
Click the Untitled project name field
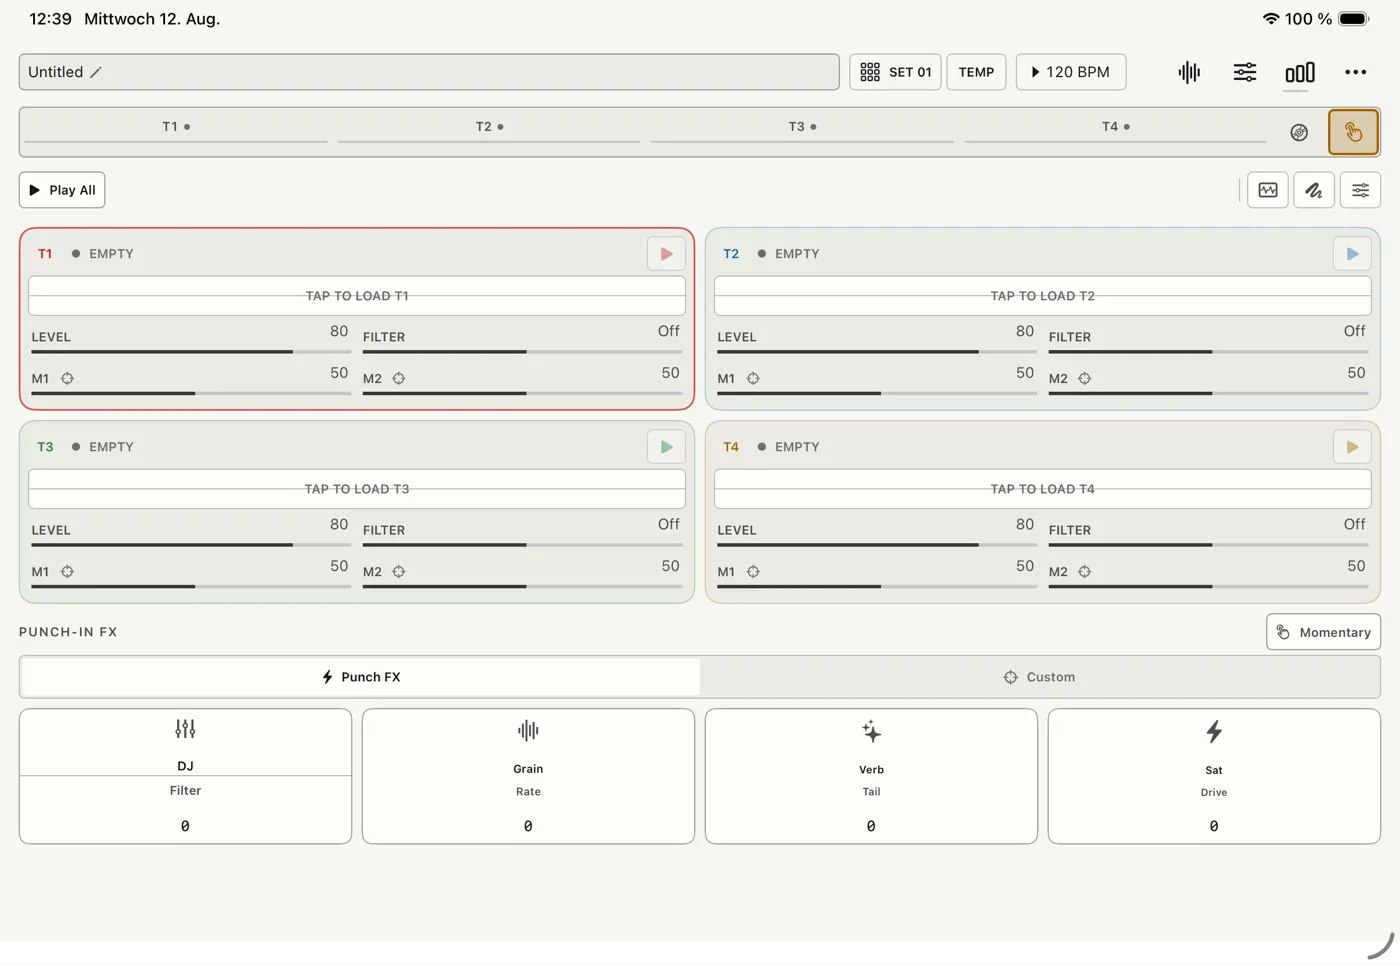(x=429, y=72)
